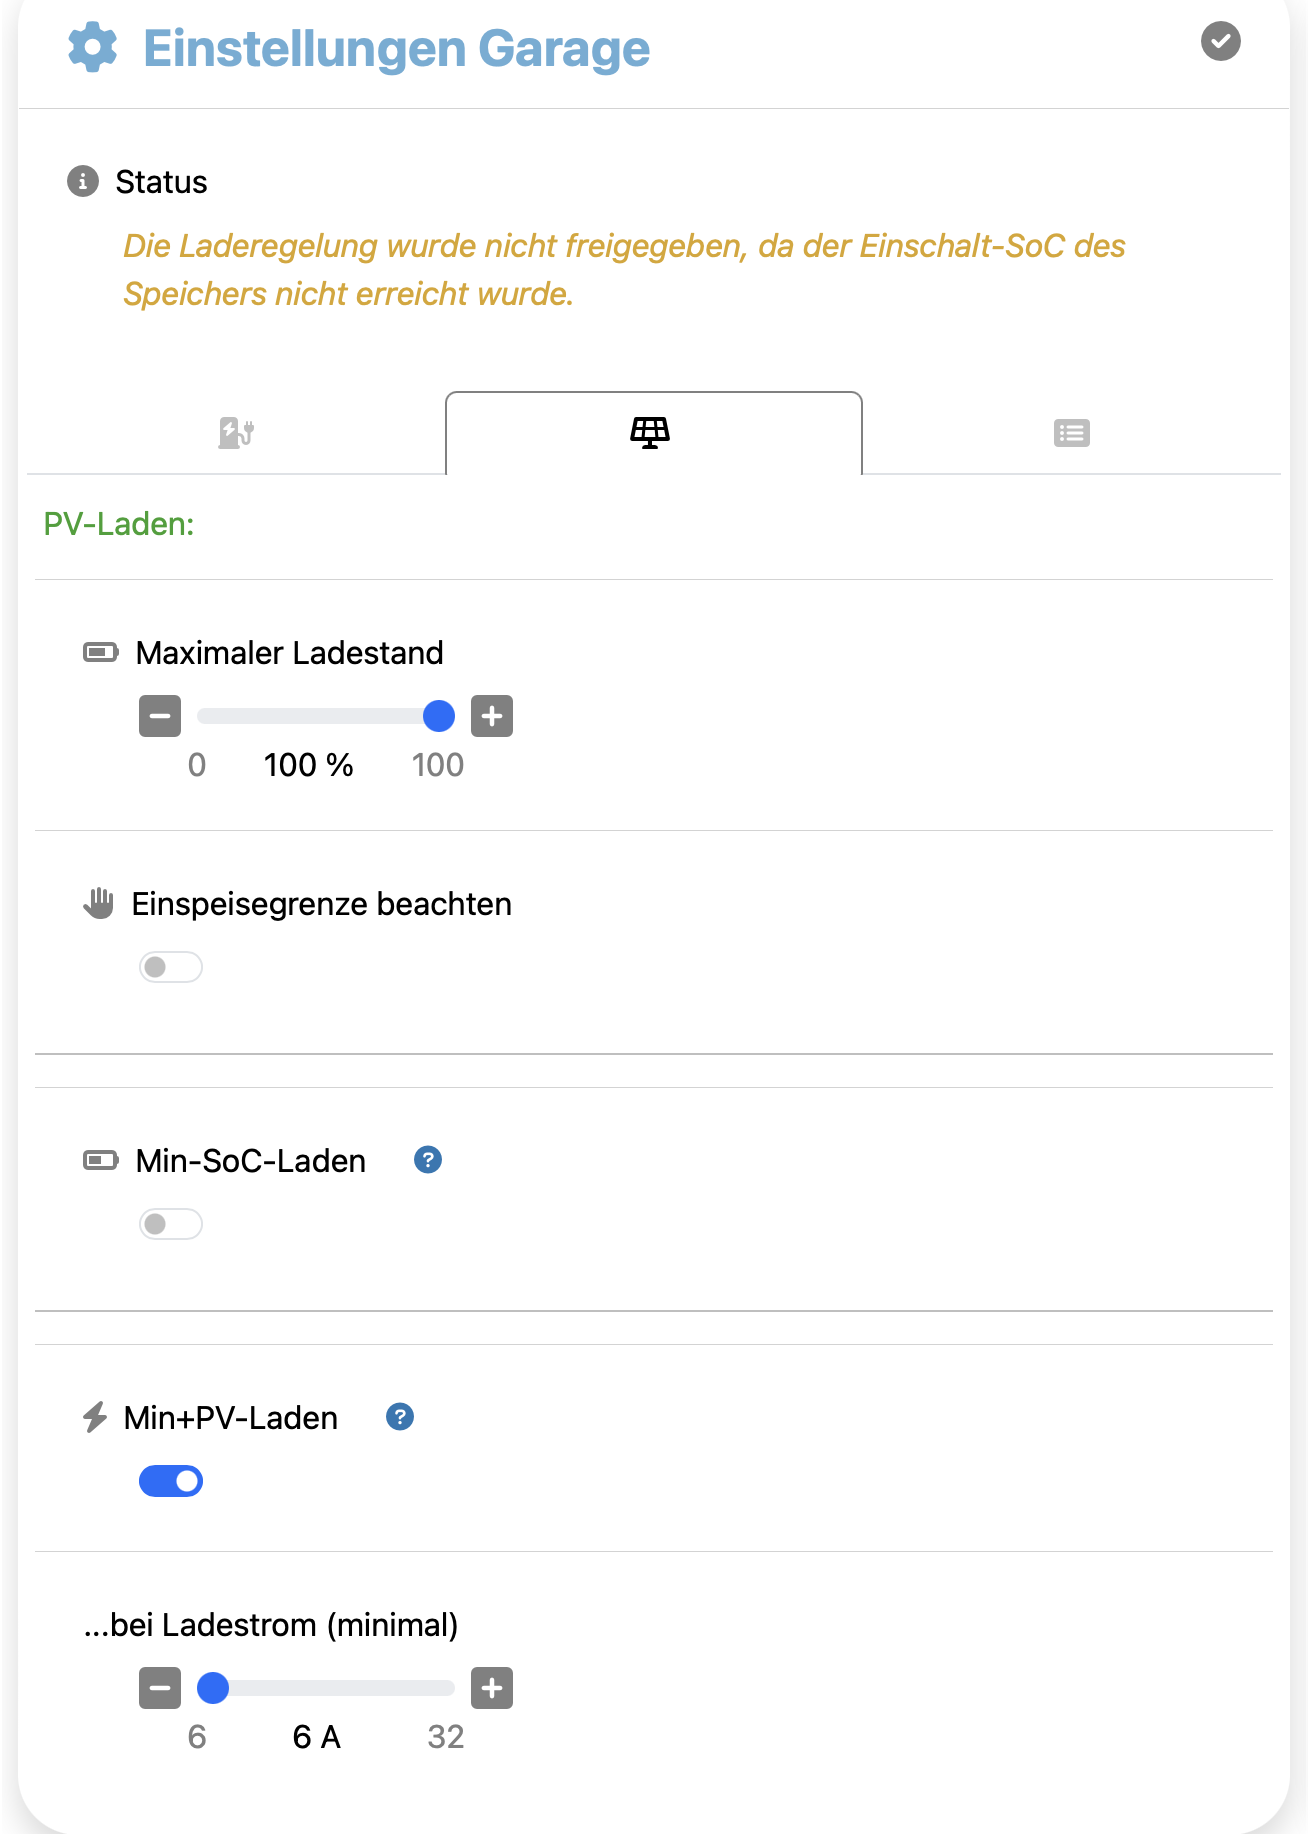Click the Ladestrom minimal slider handle
This screenshot has height=1834, width=1308.
tap(213, 1688)
